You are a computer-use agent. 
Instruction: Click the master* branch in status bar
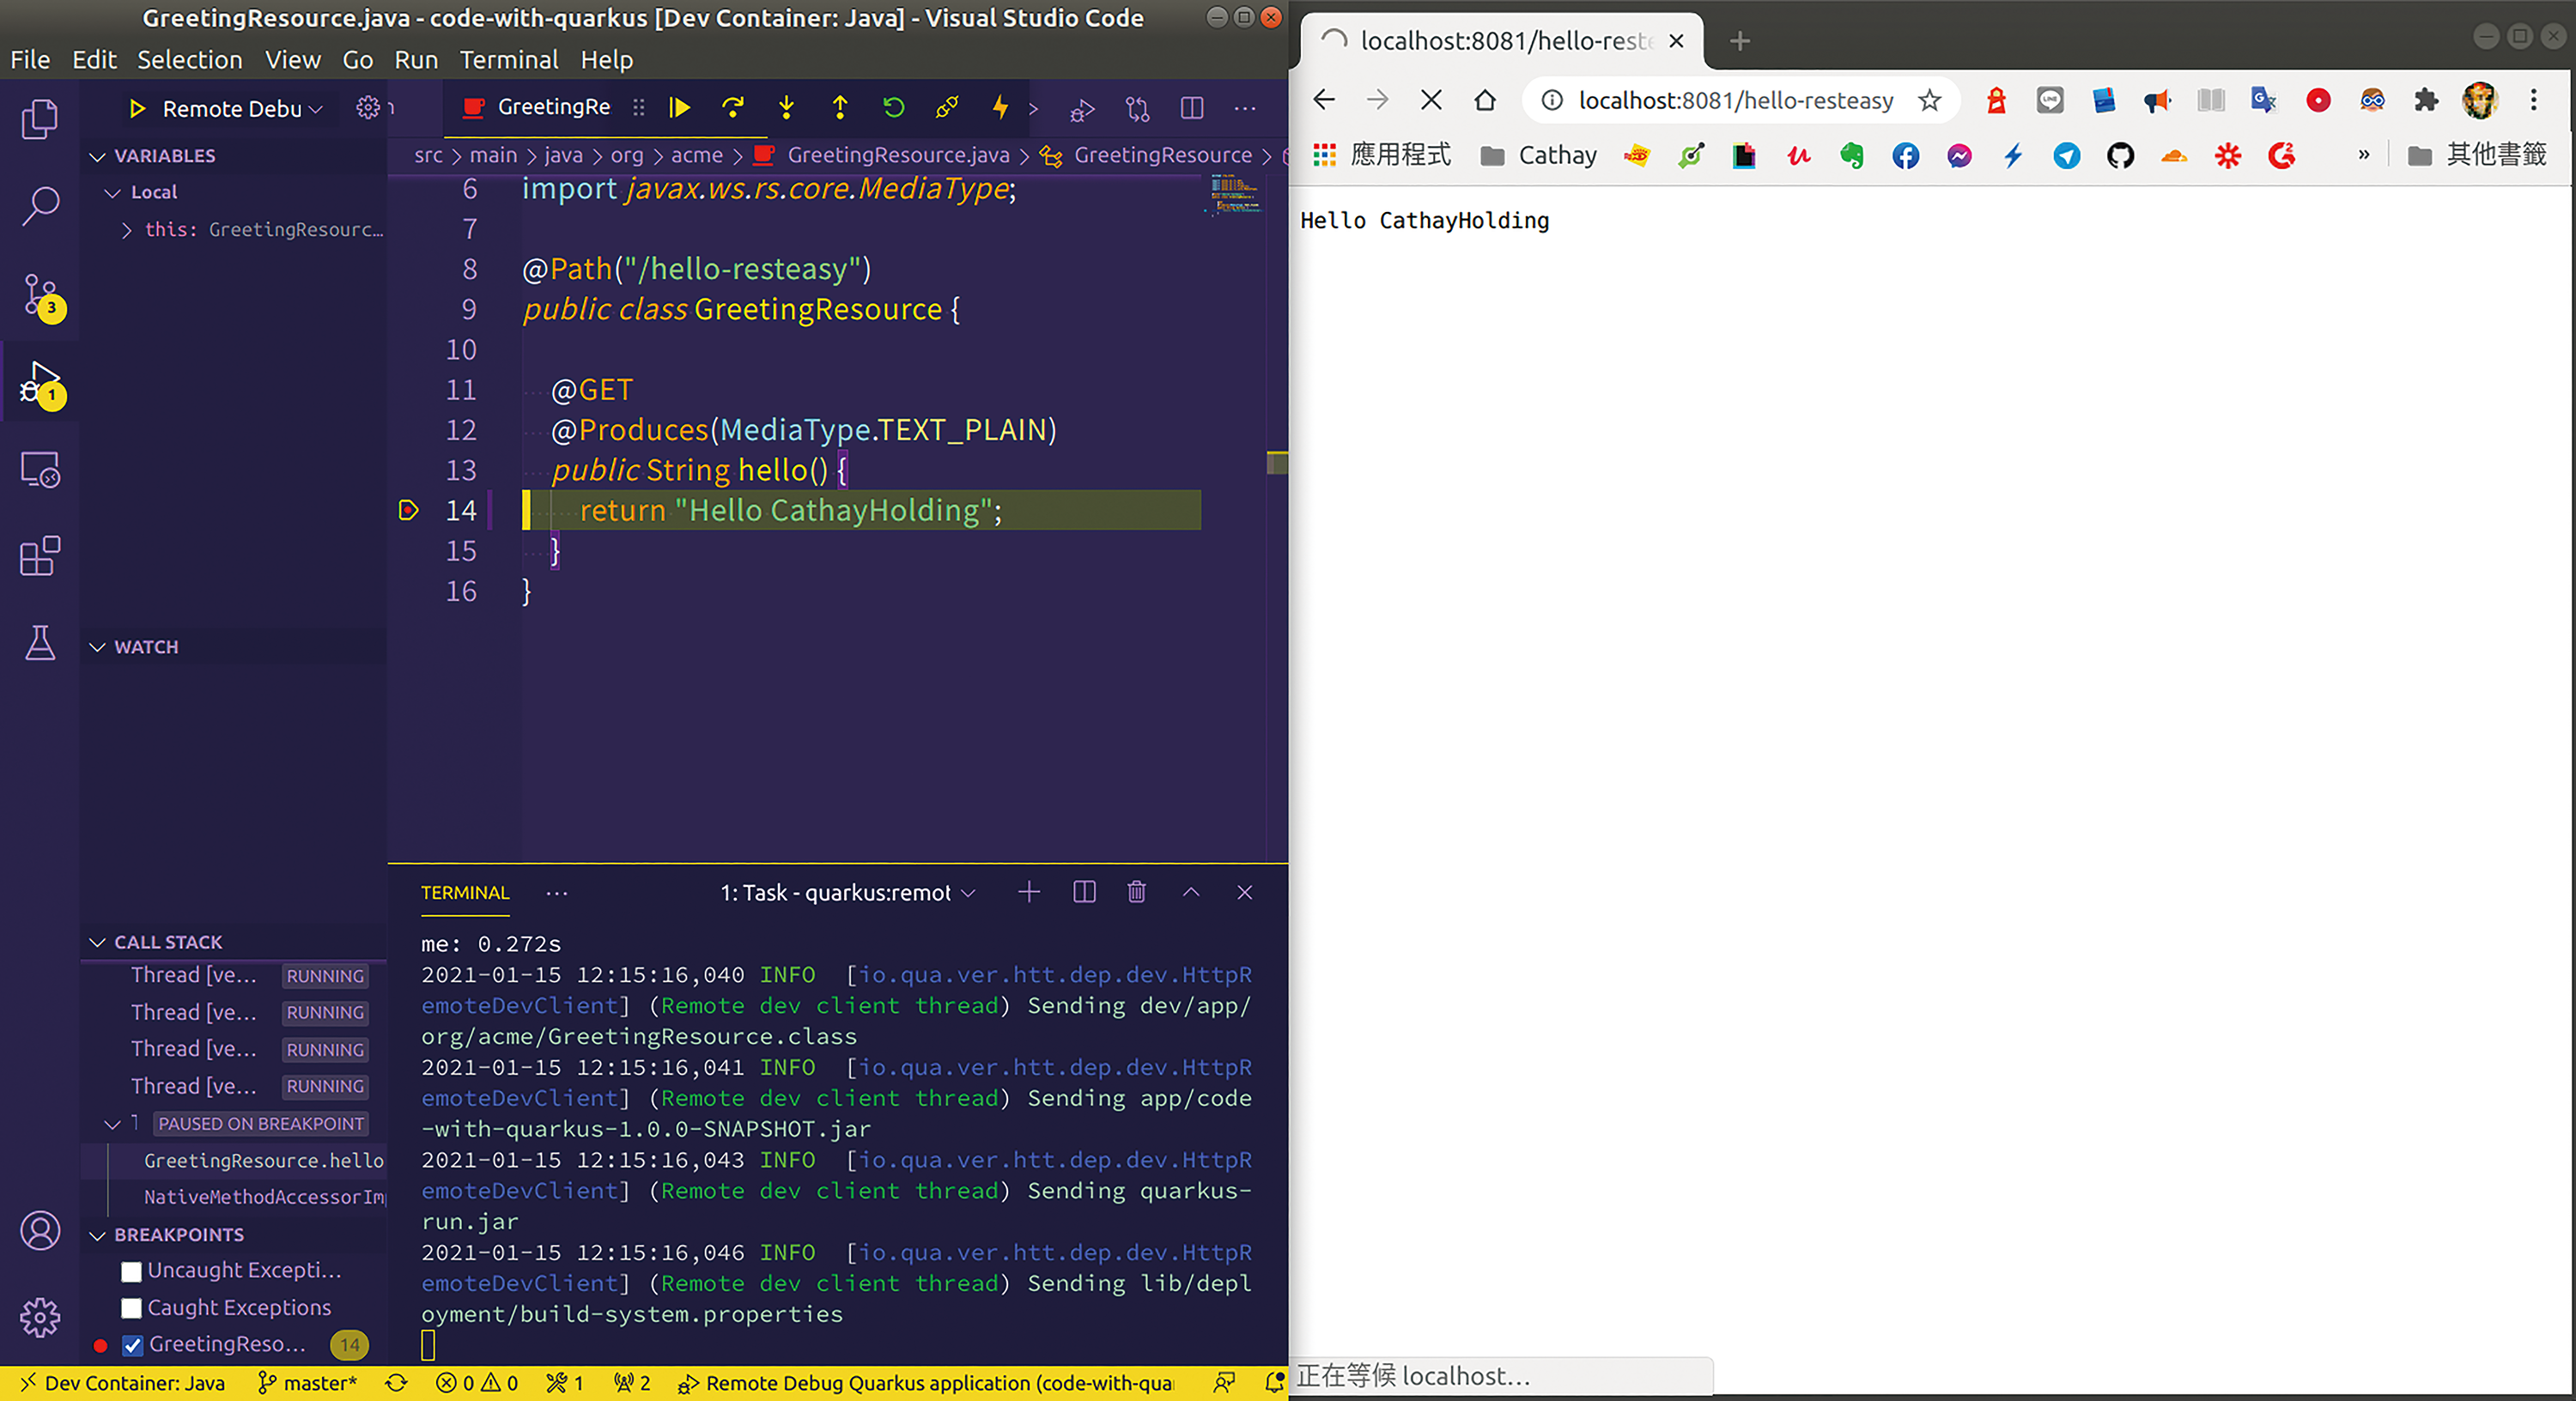308,1383
